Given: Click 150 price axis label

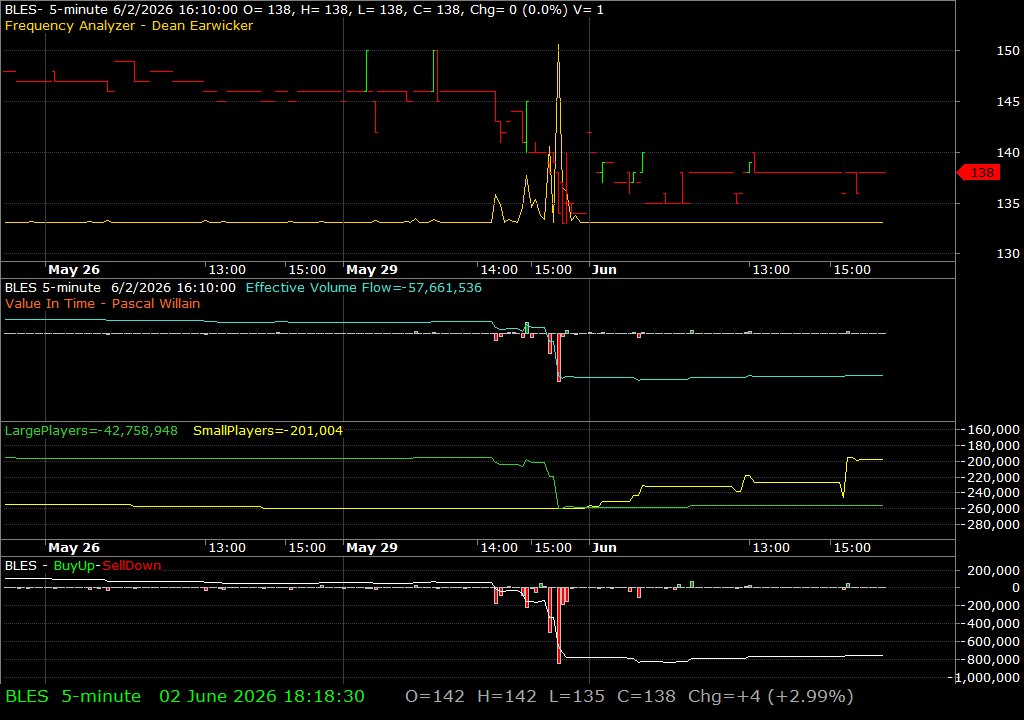Looking at the screenshot, I should [x=1008, y=51].
